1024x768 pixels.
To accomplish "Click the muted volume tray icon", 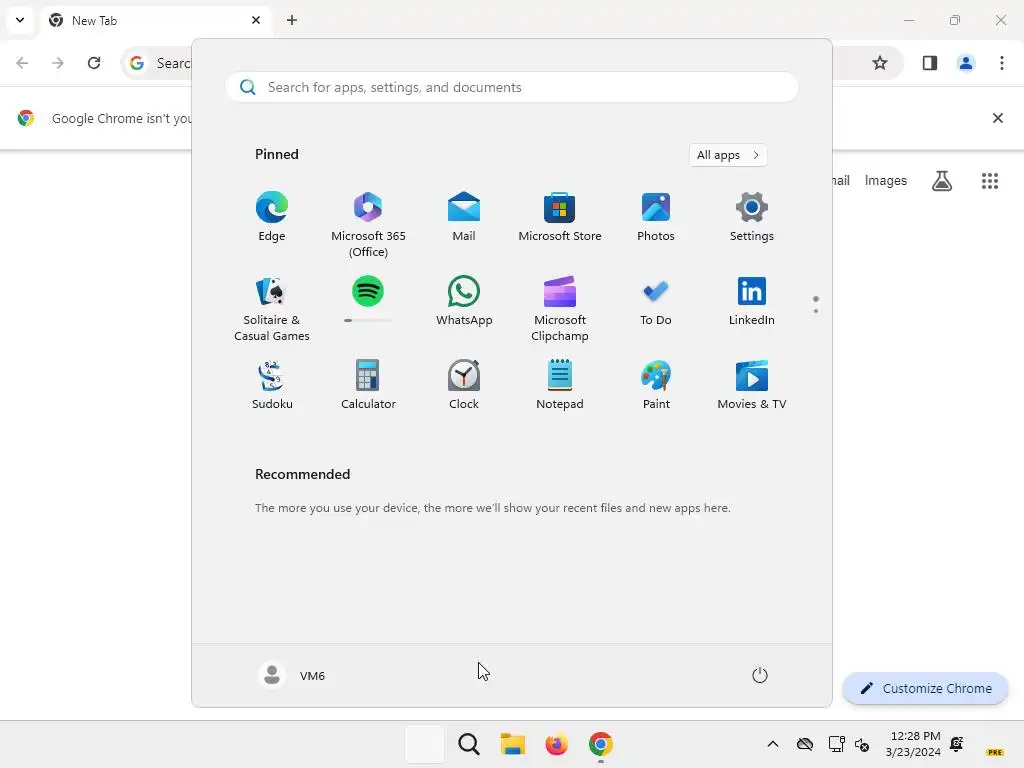I will [x=862, y=744].
